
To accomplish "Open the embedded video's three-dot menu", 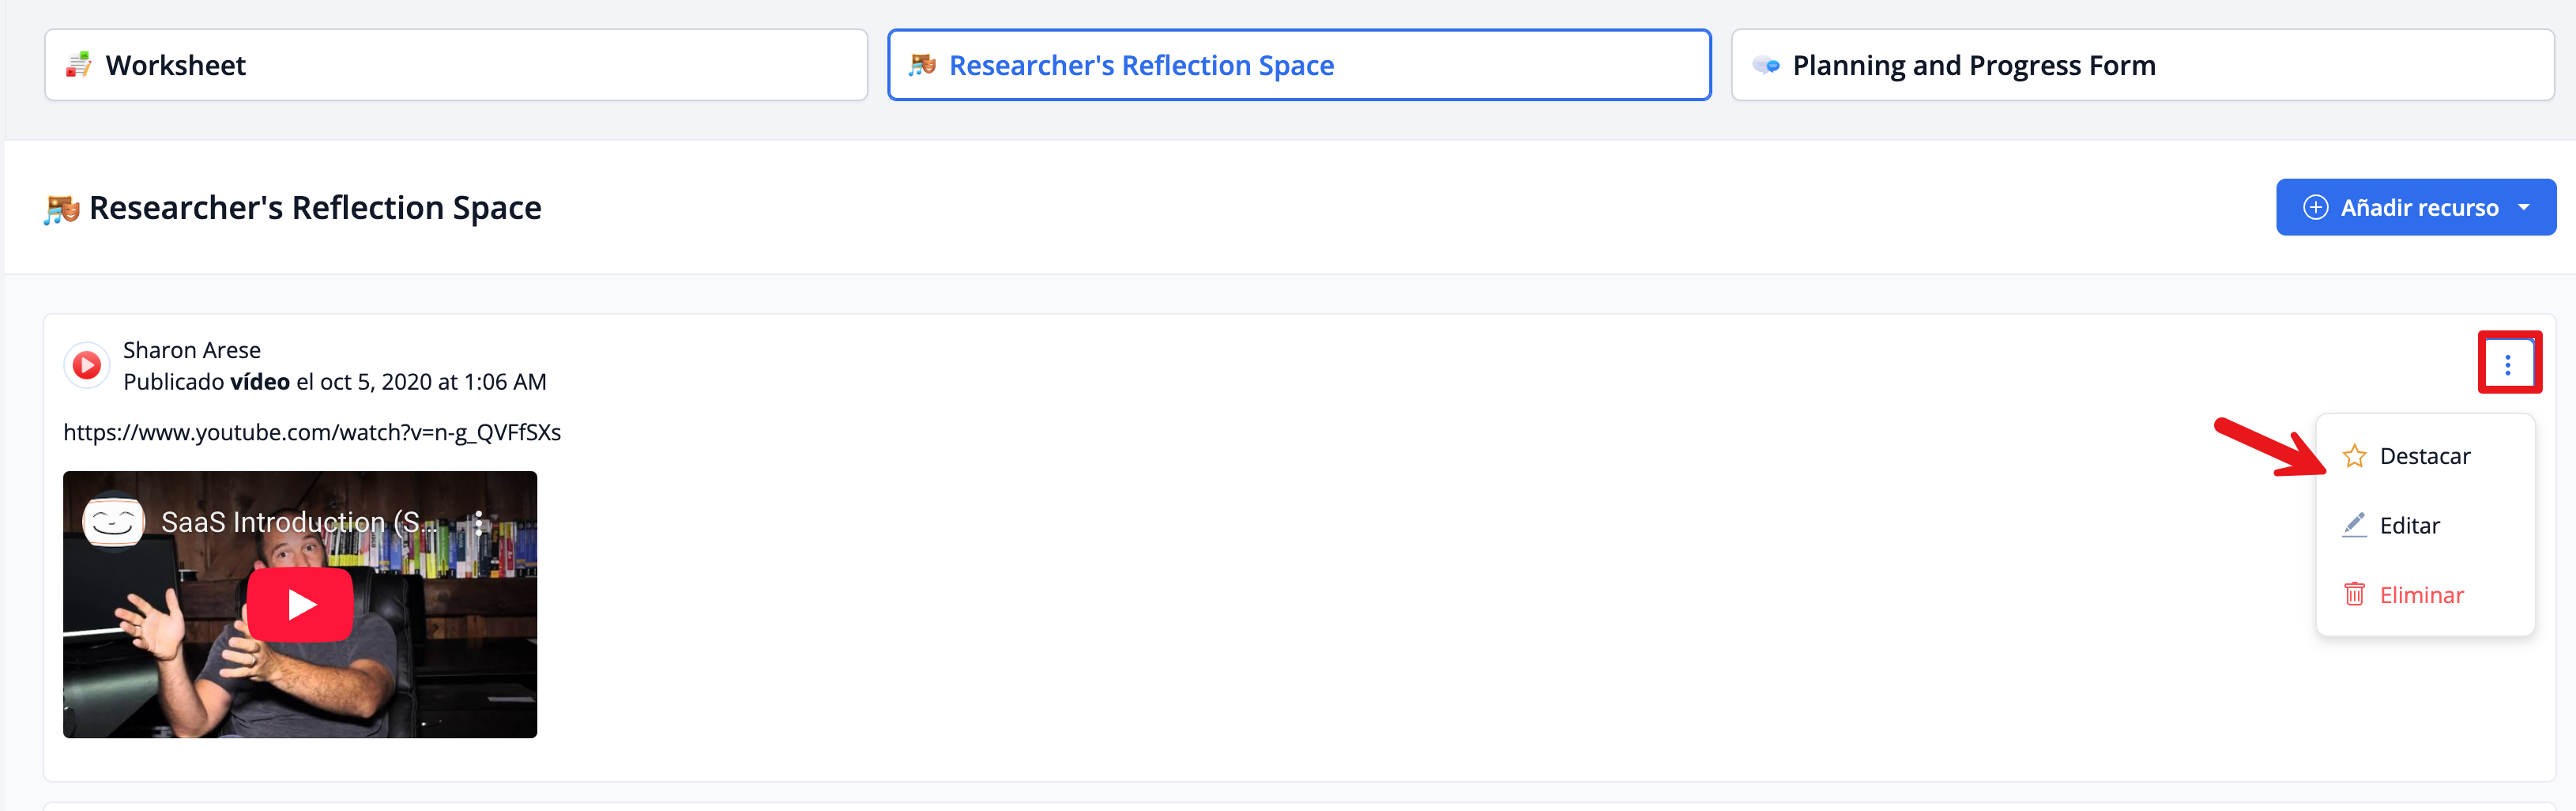I will pos(479,522).
